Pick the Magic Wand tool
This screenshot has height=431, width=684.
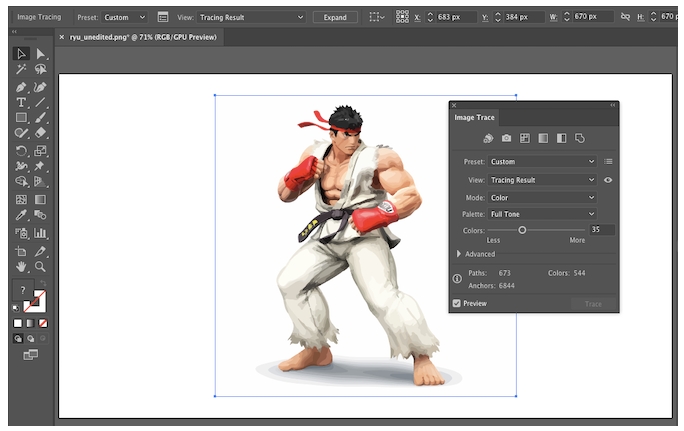[21, 70]
